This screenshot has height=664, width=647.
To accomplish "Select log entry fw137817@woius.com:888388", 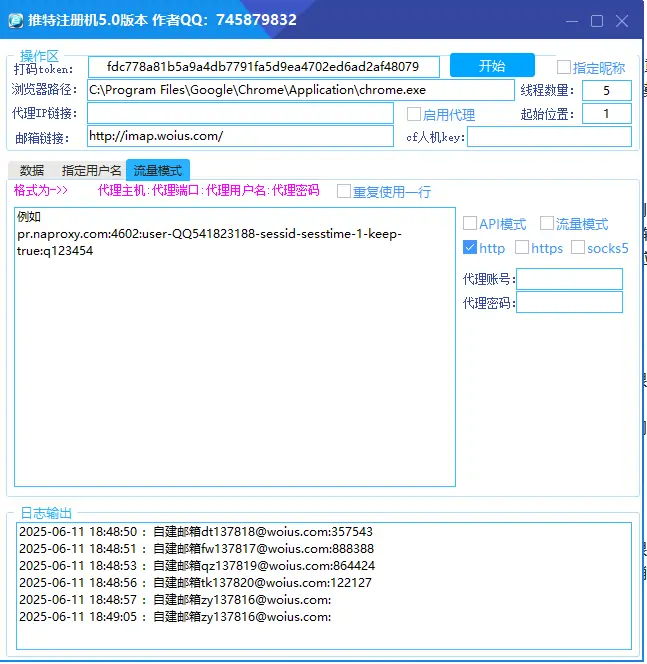I will click(196, 548).
